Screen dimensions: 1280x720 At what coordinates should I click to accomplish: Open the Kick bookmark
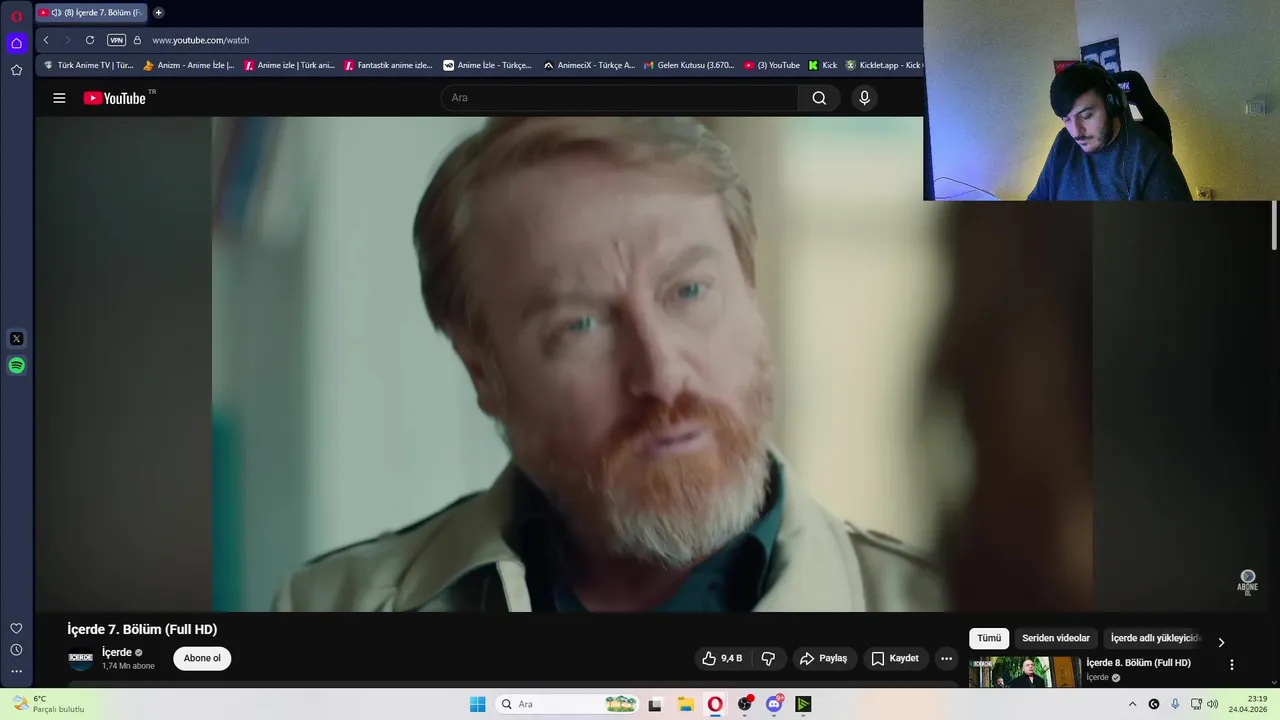coord(823,65)
